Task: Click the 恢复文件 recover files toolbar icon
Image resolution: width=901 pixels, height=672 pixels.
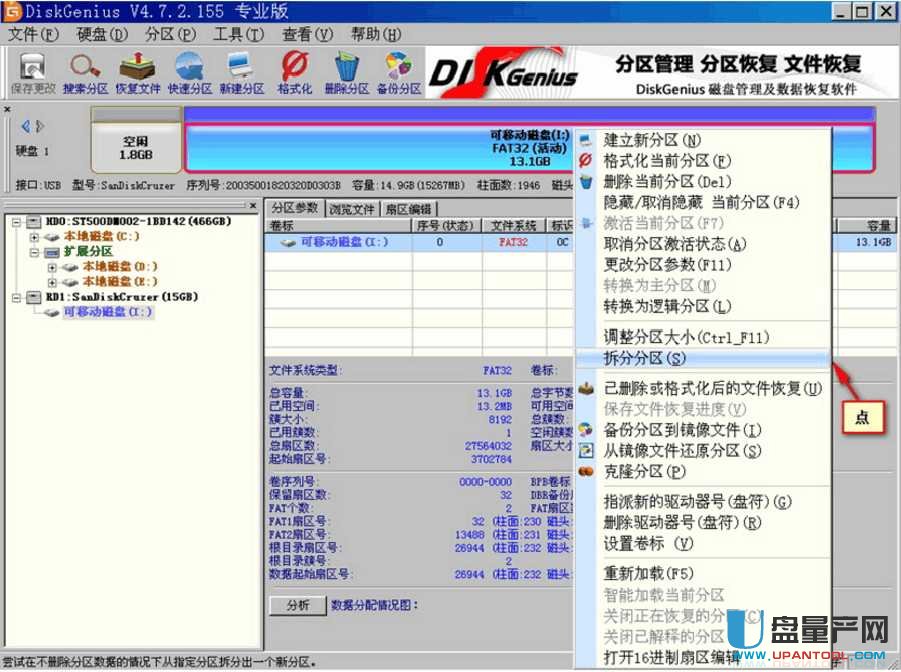Action: 137,73
